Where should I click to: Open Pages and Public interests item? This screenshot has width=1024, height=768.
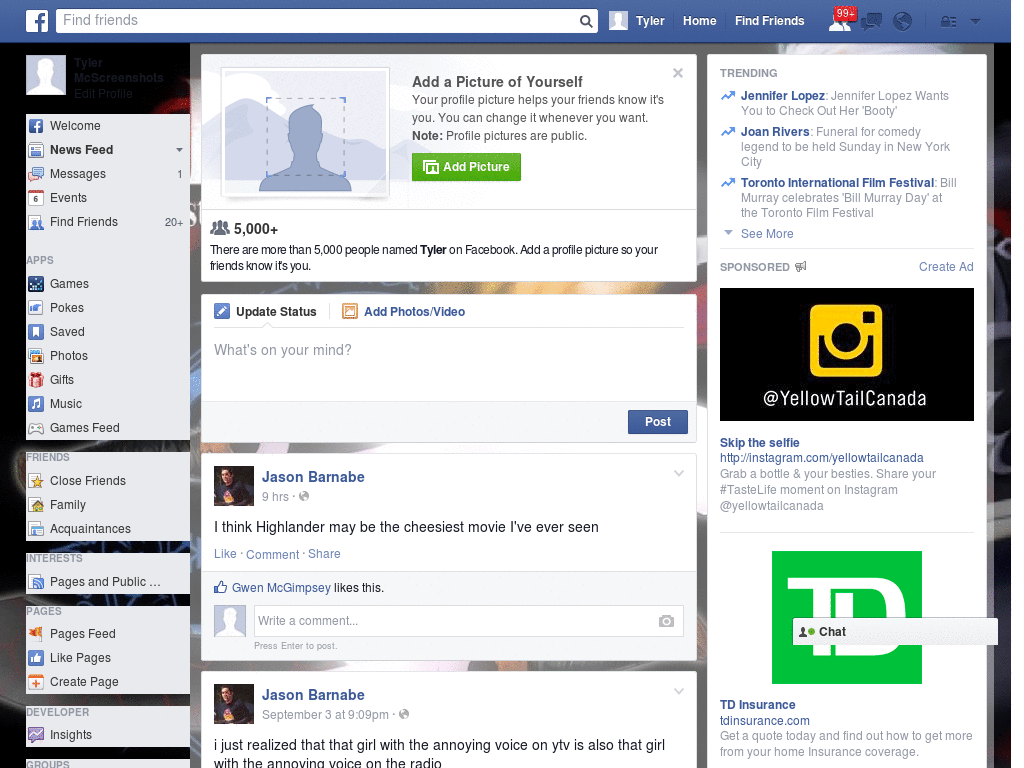(105, 582)
